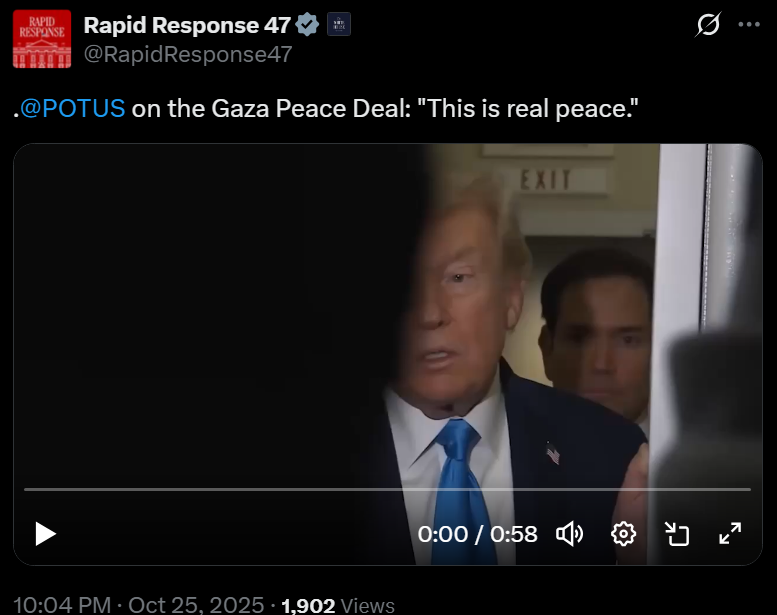Open the 10:04 PM Oct 25 timestamp
777x615 pixels.
tap(139, 605)
